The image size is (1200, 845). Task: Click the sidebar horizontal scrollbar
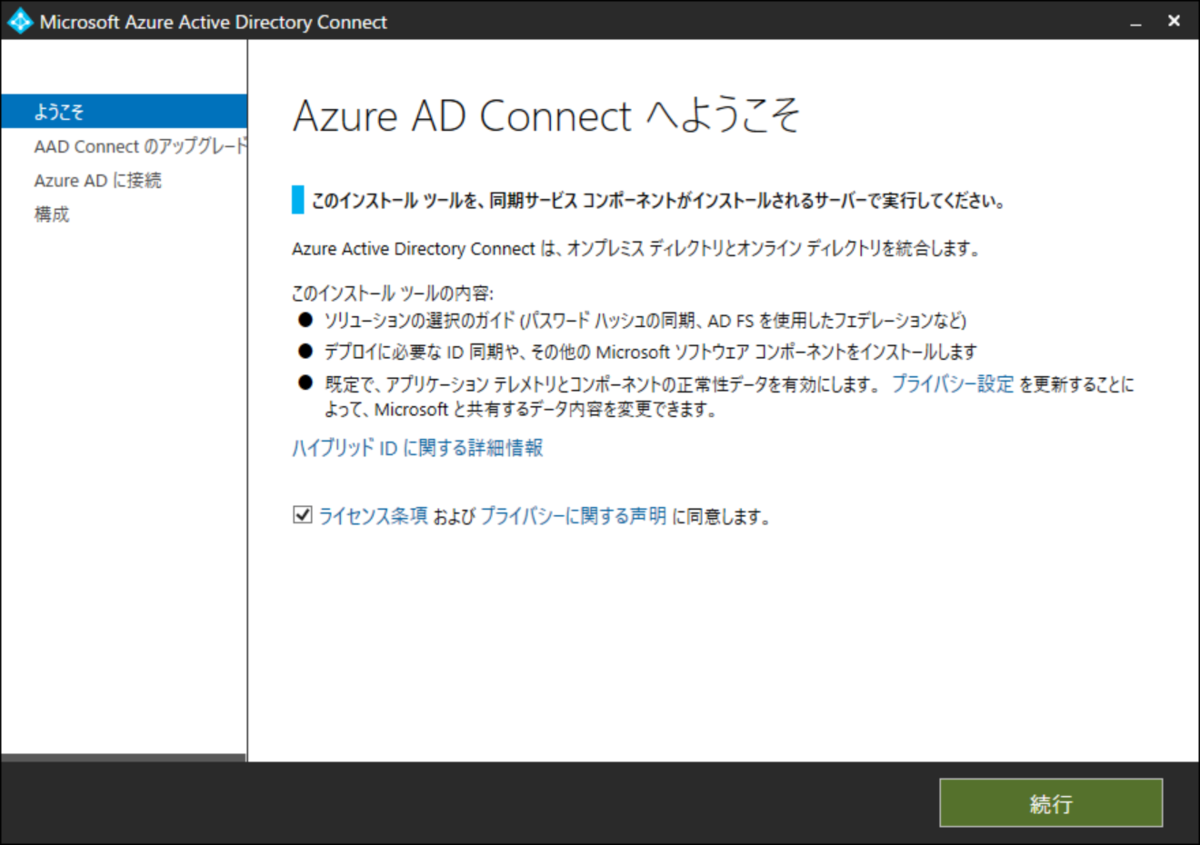[123, 758]
